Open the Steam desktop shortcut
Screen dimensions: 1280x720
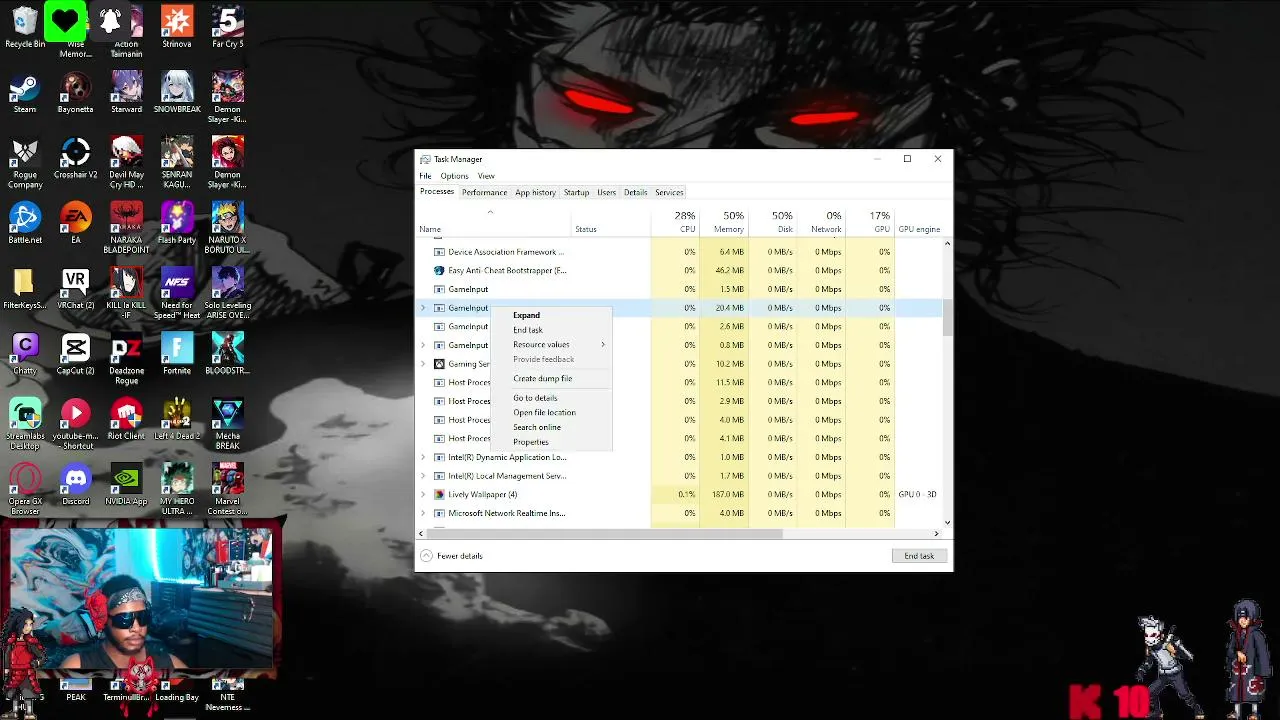coord(25,92)
